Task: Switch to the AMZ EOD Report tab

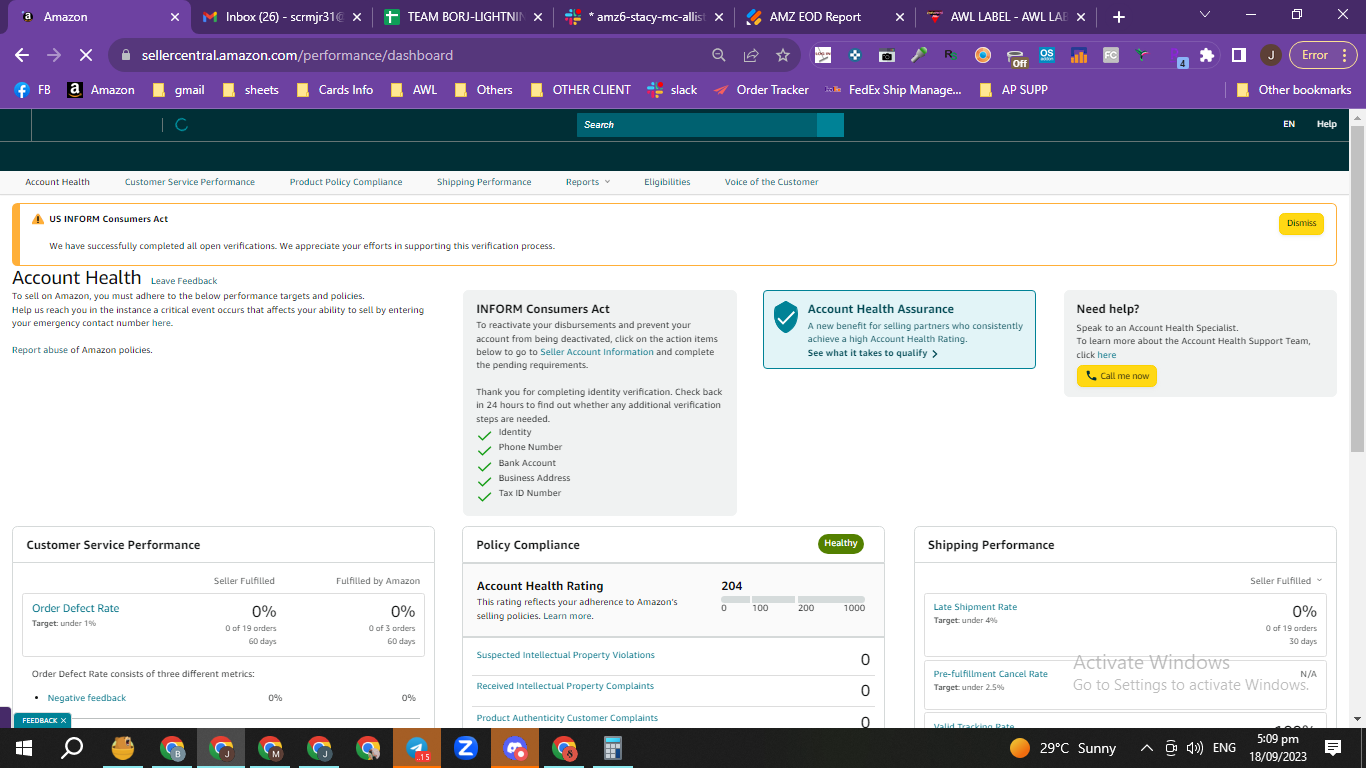Action: tap(824, 17)
